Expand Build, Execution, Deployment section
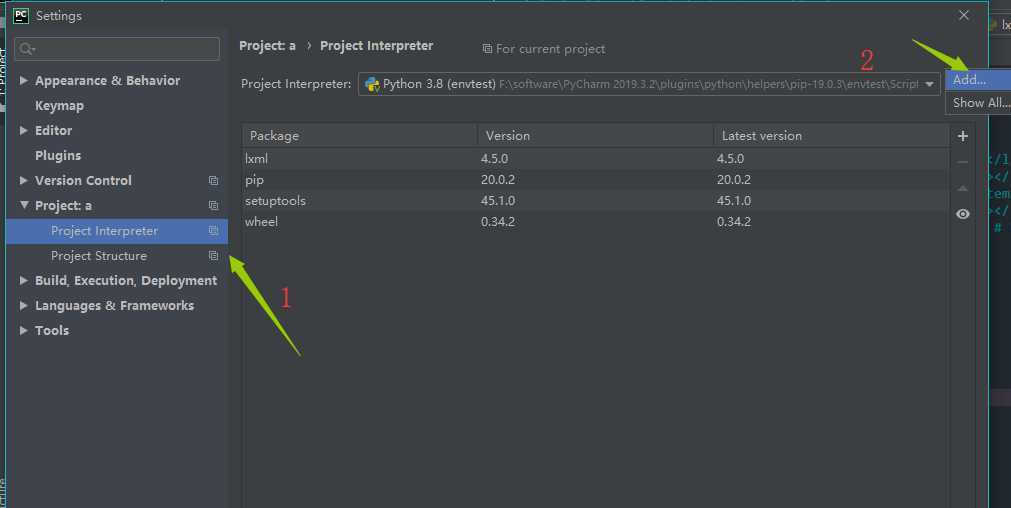 24,280
